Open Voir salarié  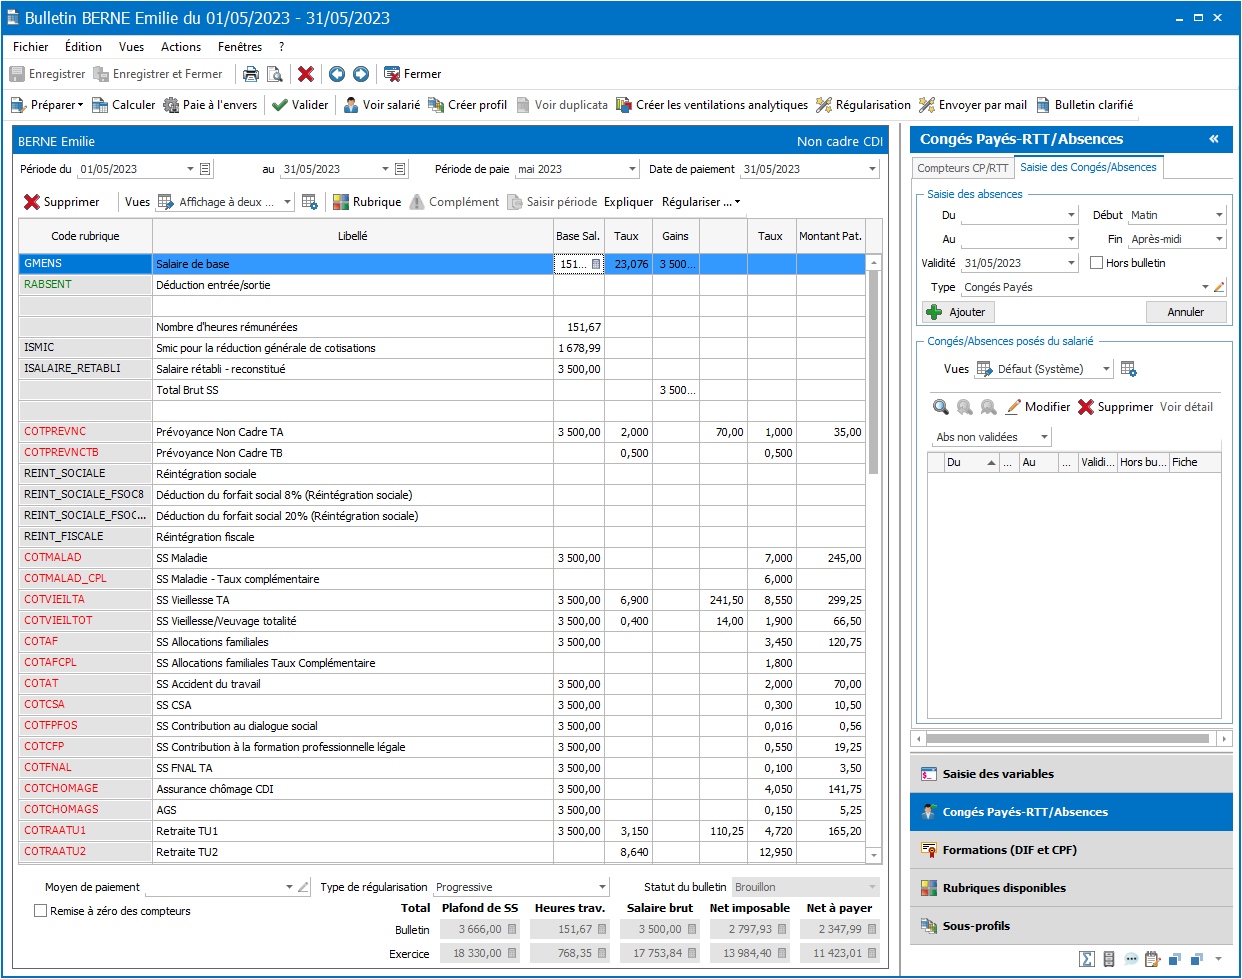(382, 105)
